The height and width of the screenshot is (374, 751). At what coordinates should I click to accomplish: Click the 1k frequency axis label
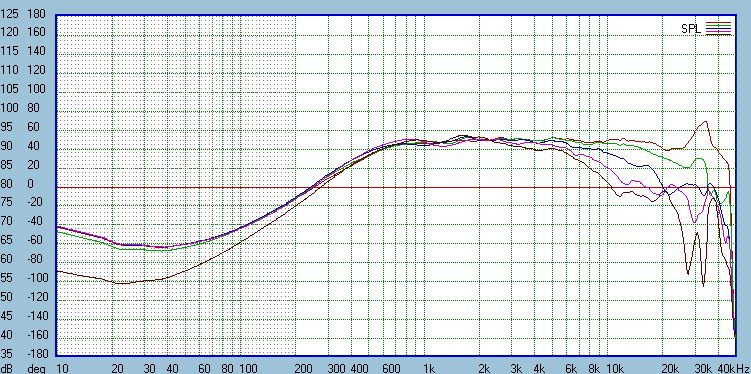click(x=429, y=368)
